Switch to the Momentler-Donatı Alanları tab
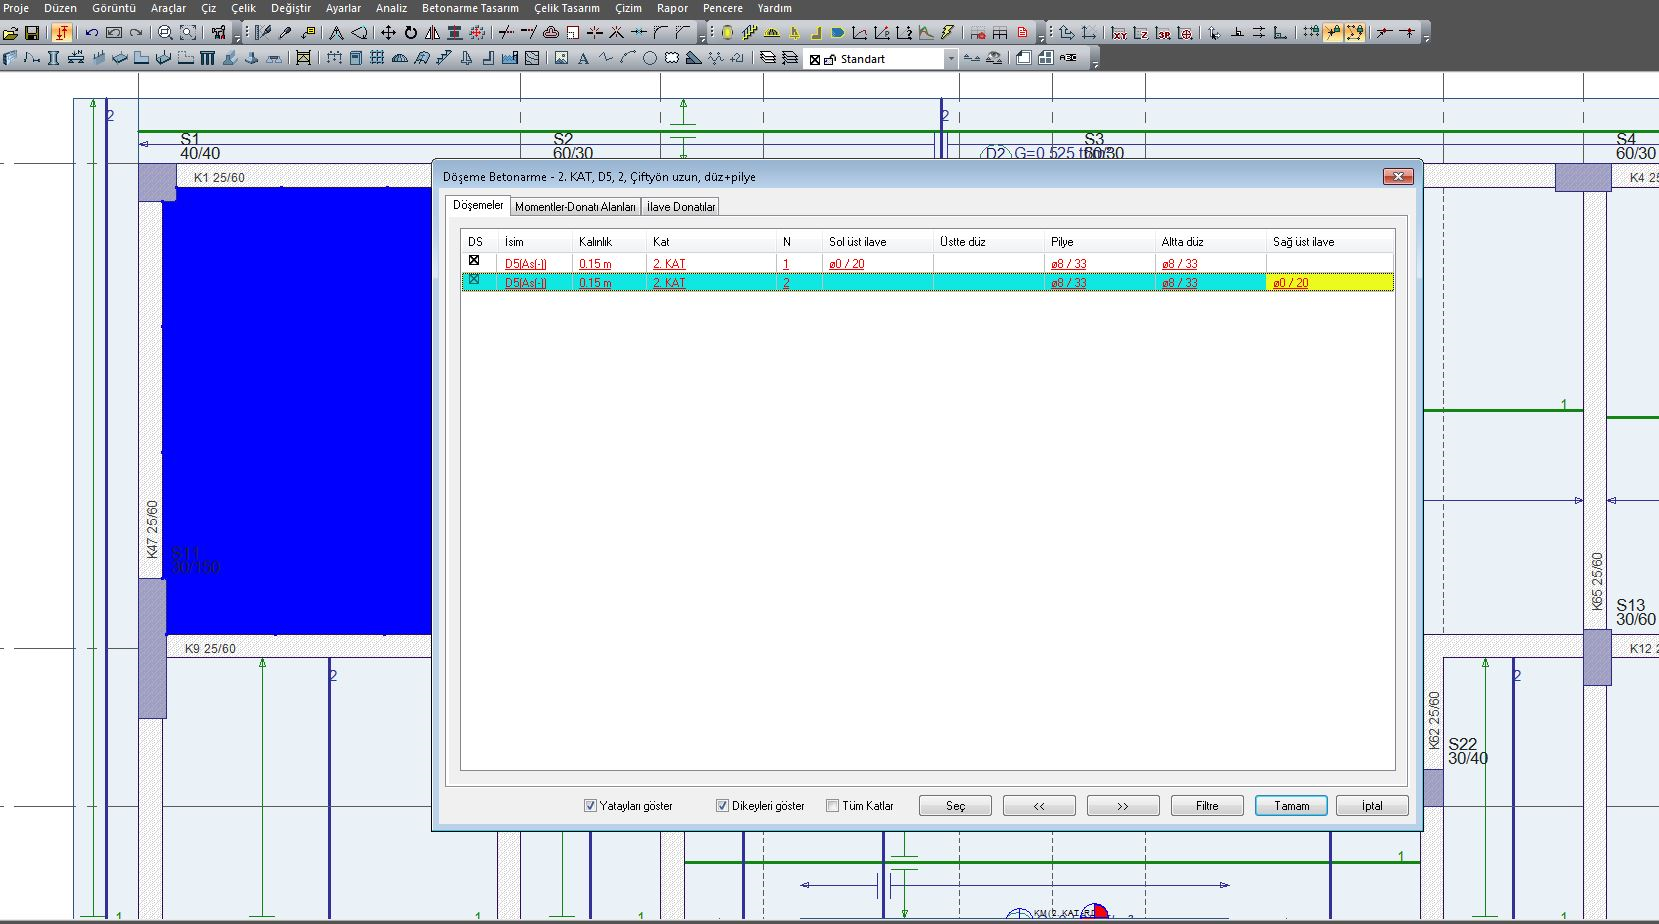Screen dimensions: 1659x924 575,207
